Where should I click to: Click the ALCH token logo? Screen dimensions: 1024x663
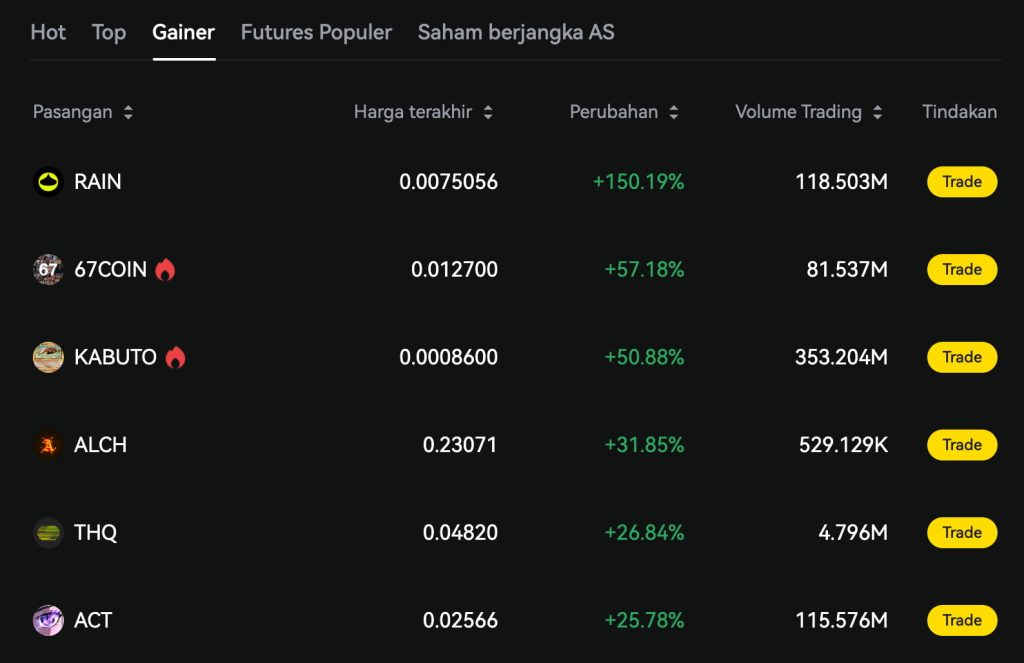[47, 445]
